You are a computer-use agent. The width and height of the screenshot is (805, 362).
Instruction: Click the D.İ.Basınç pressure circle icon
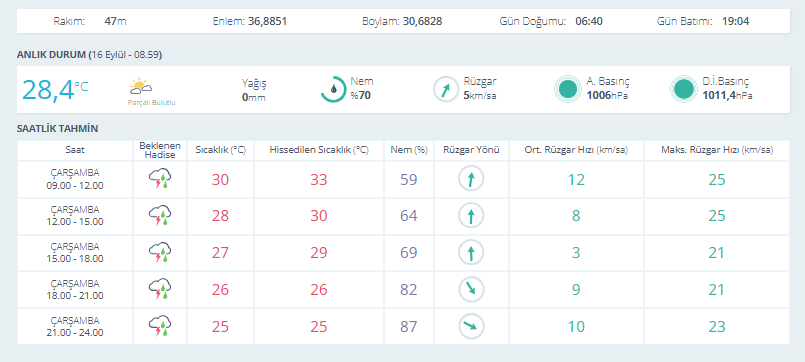coord(683,89)
